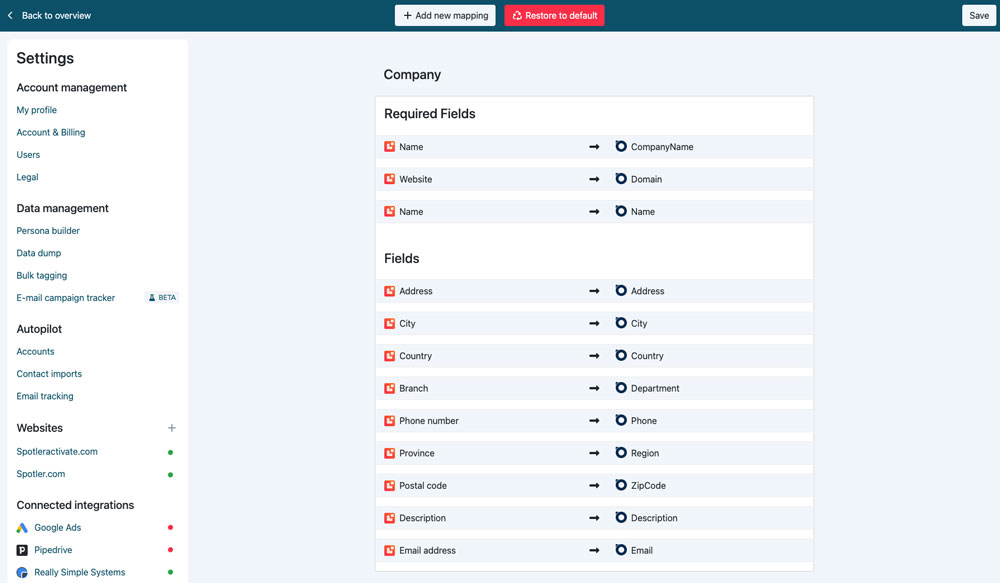1000x583 pixels.
Task: Click the green status dot for Spotleractivate.com
Action: 170,452
